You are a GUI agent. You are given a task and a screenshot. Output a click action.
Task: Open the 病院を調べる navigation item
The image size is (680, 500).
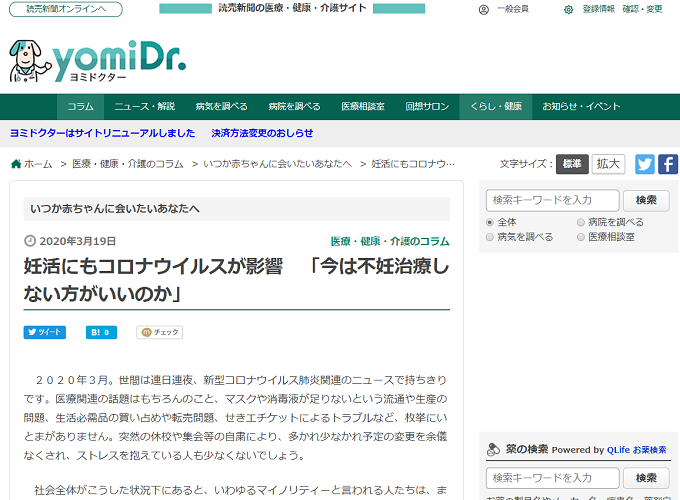pos(294,107)
